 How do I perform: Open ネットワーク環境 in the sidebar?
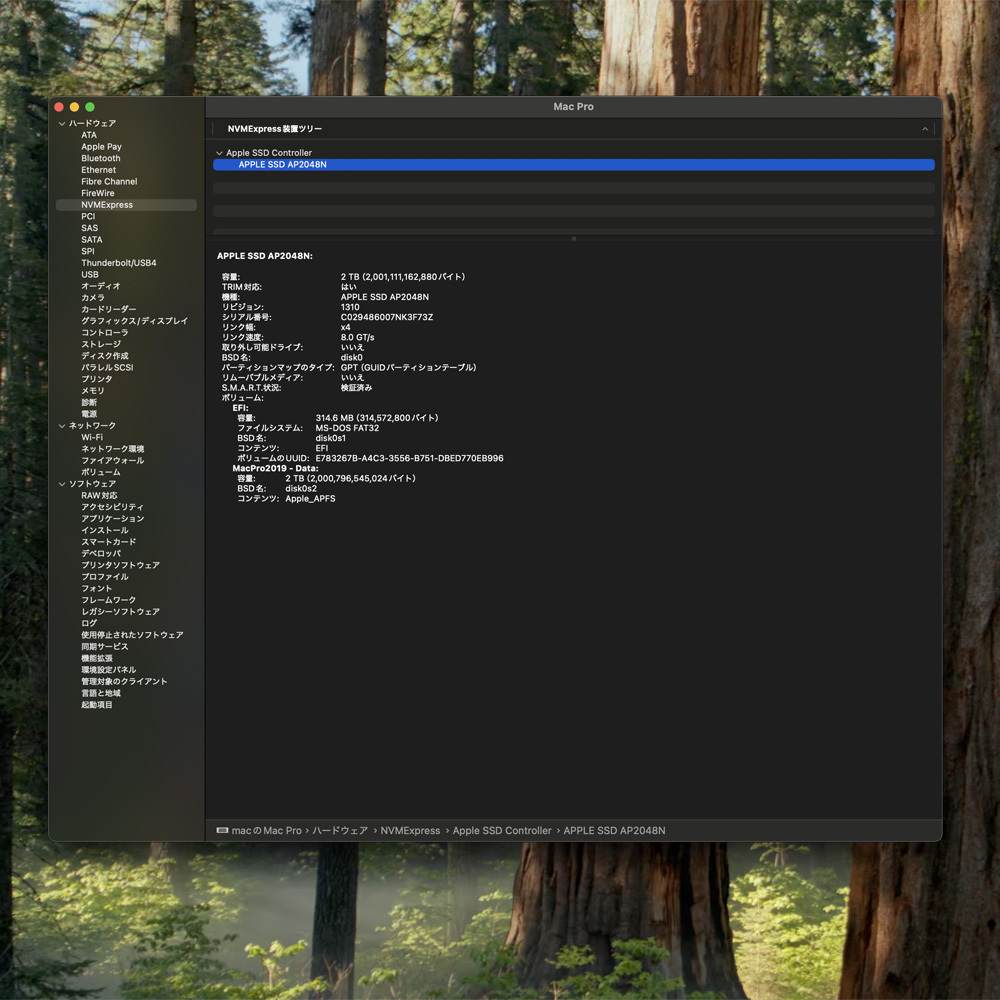112,448
